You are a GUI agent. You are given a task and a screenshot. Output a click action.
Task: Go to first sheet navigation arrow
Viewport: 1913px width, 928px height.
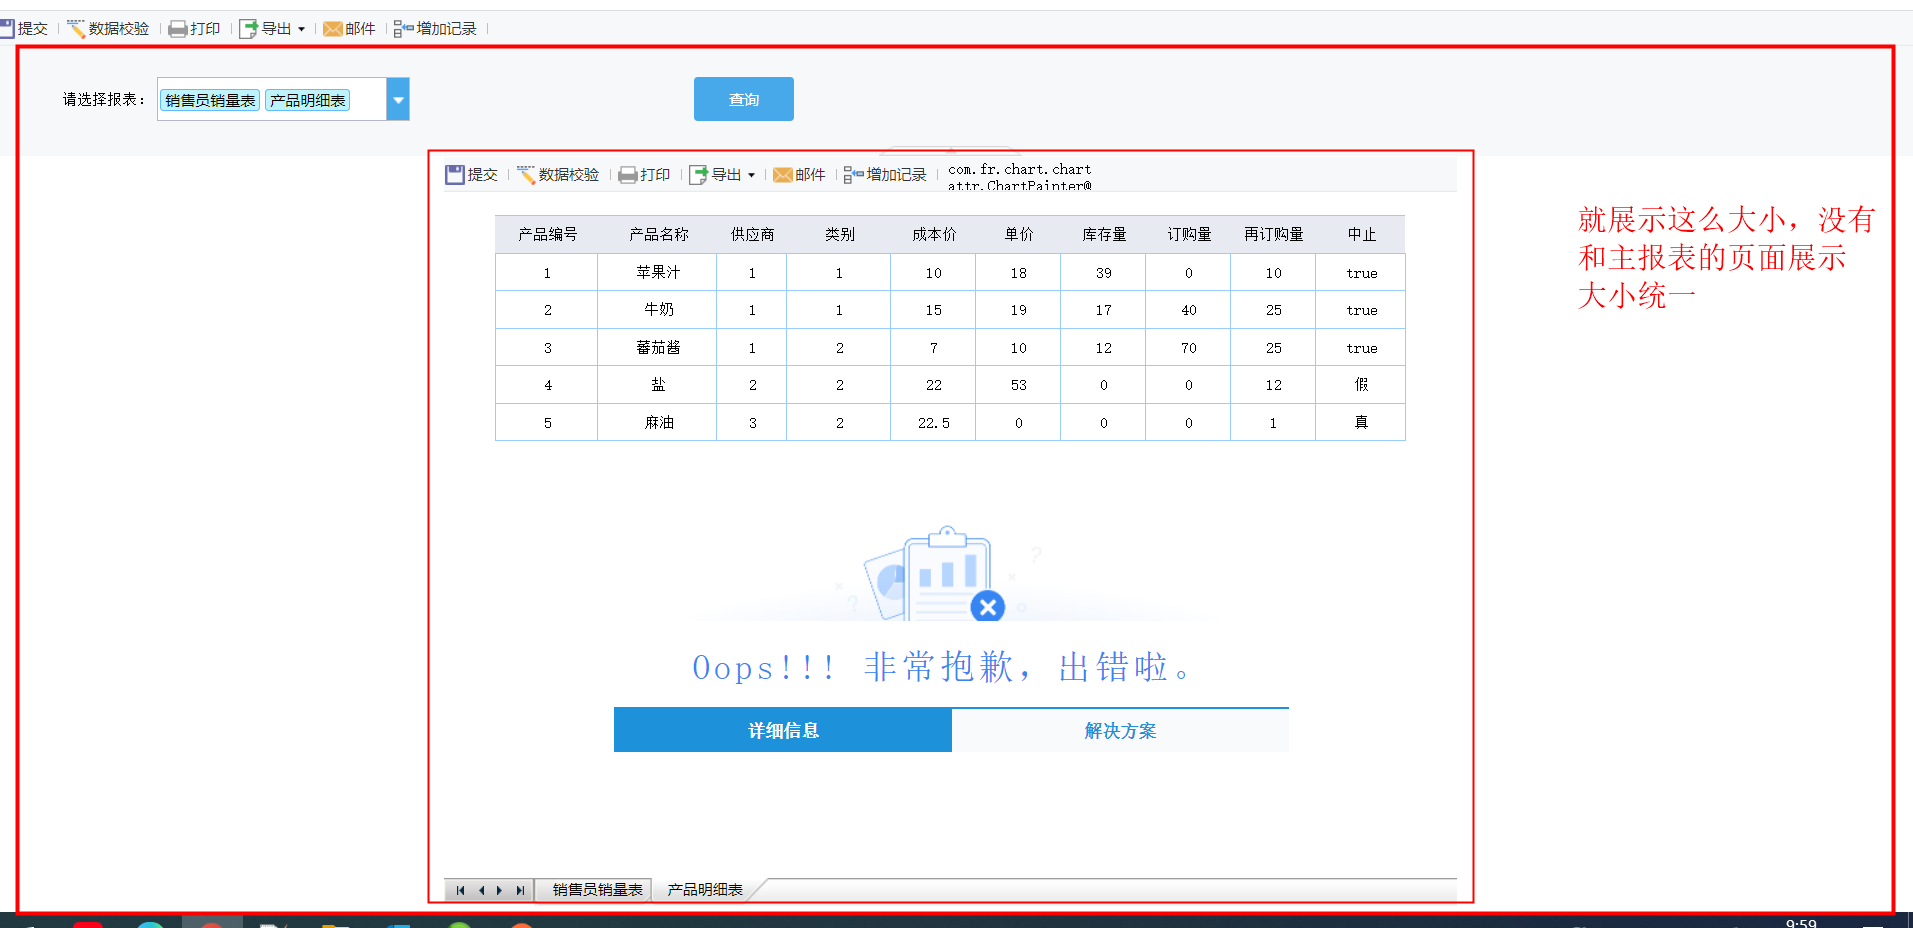pyautogui.click(x=460, y=890)
